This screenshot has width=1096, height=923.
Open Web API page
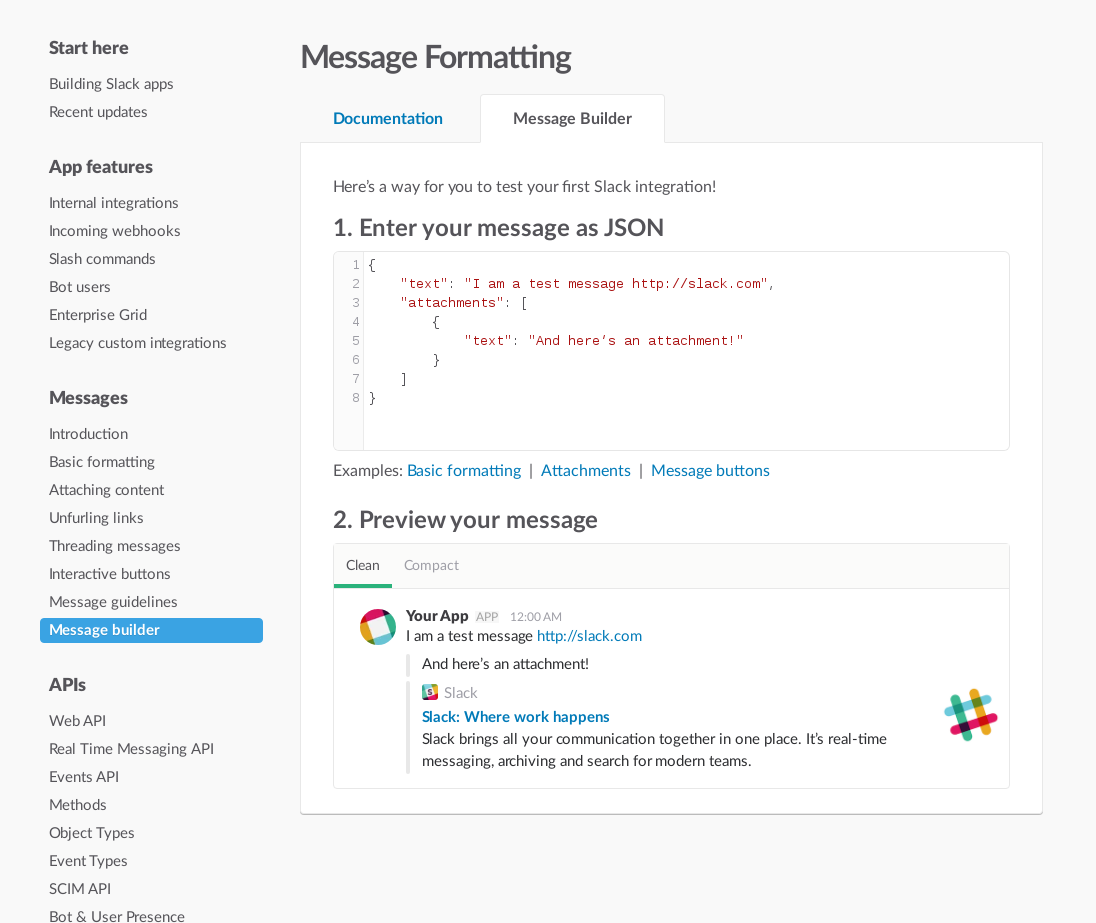coord(78,720)
